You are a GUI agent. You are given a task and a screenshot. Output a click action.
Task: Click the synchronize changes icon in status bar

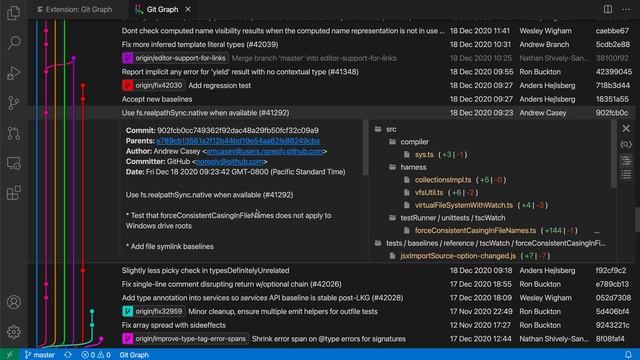68,355
